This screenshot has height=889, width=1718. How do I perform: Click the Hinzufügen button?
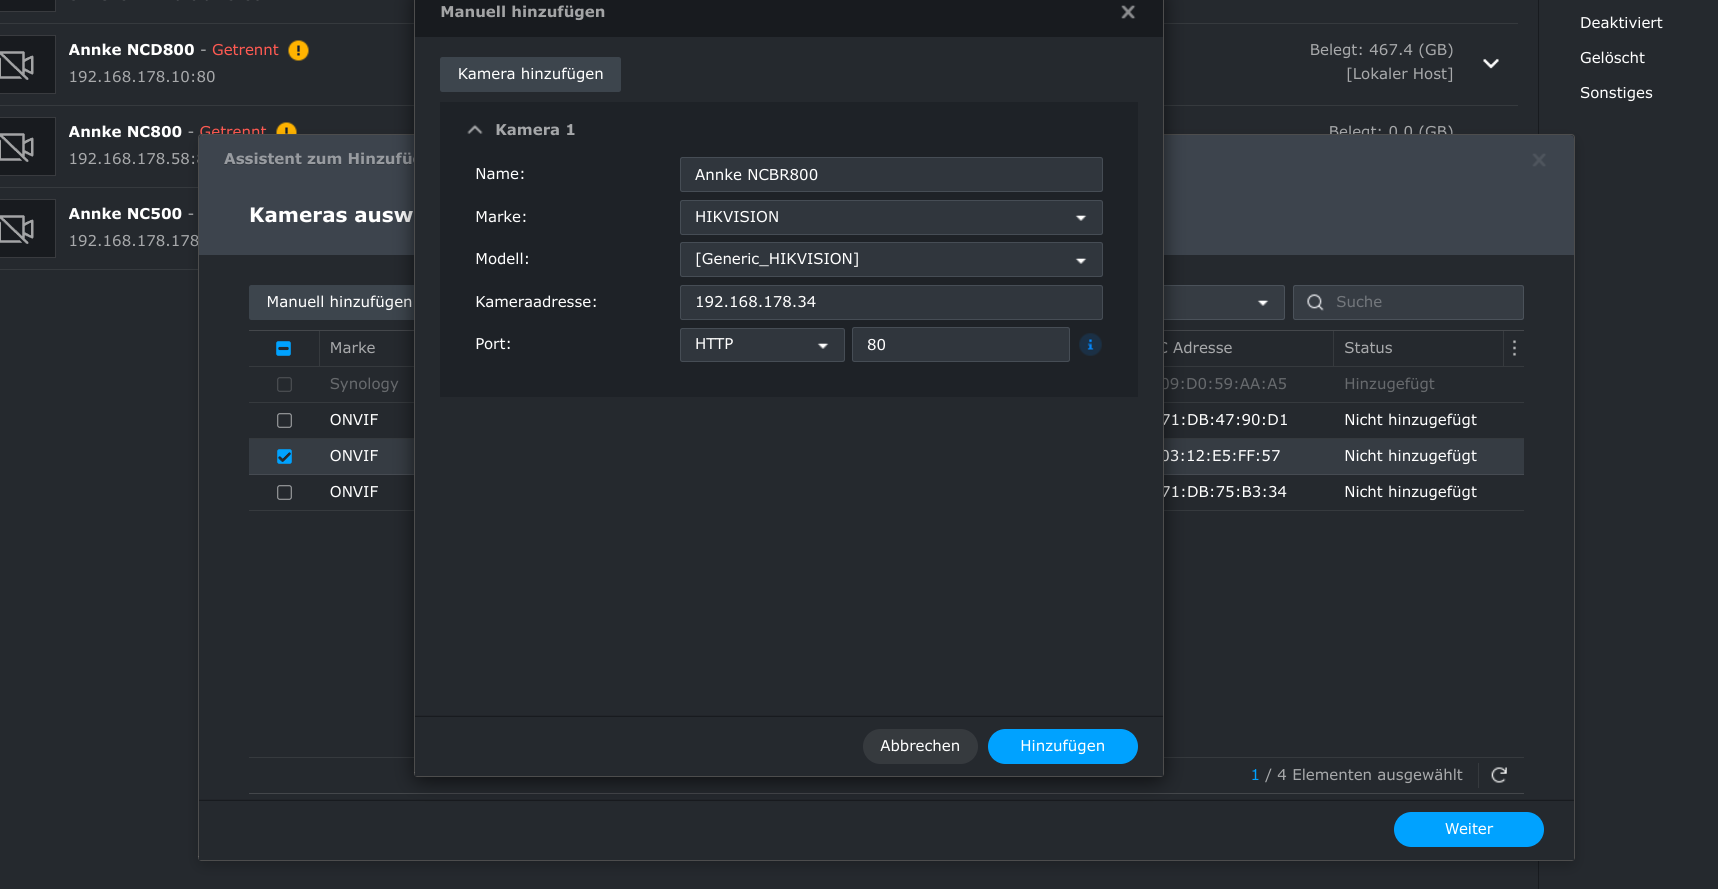tap(1062, 746)
